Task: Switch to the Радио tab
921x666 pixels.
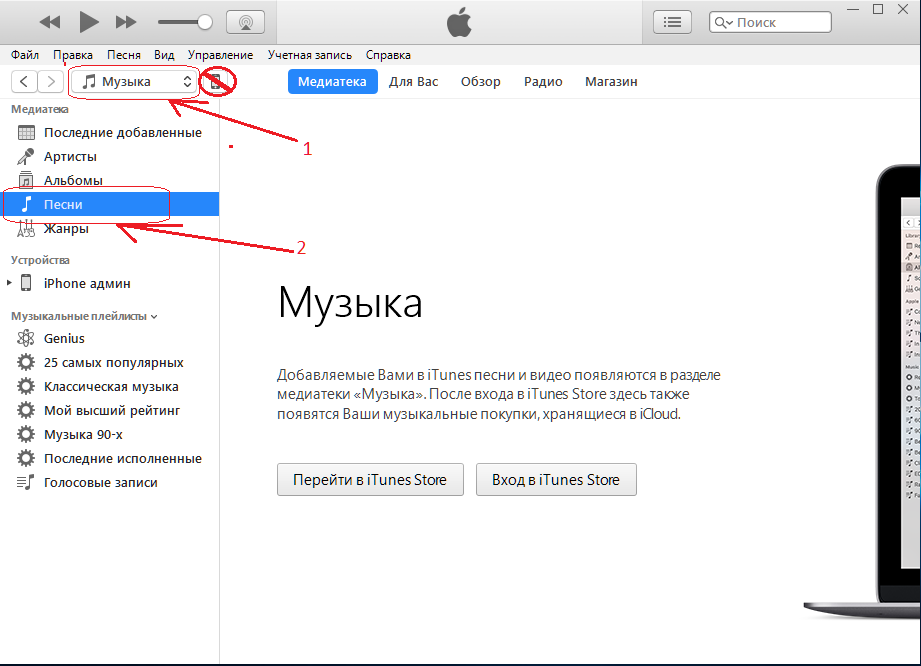Action: pos(543,82)
